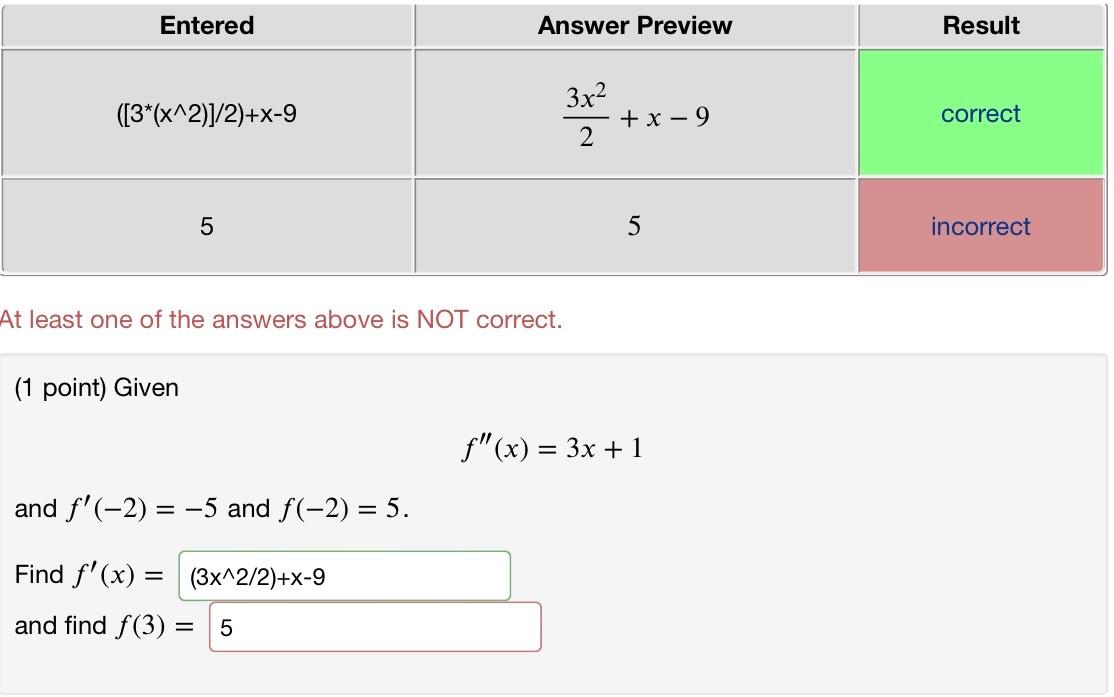
Task: Select the f''(x) = 3x + 1 equation
Action: (x=553, y=447)
